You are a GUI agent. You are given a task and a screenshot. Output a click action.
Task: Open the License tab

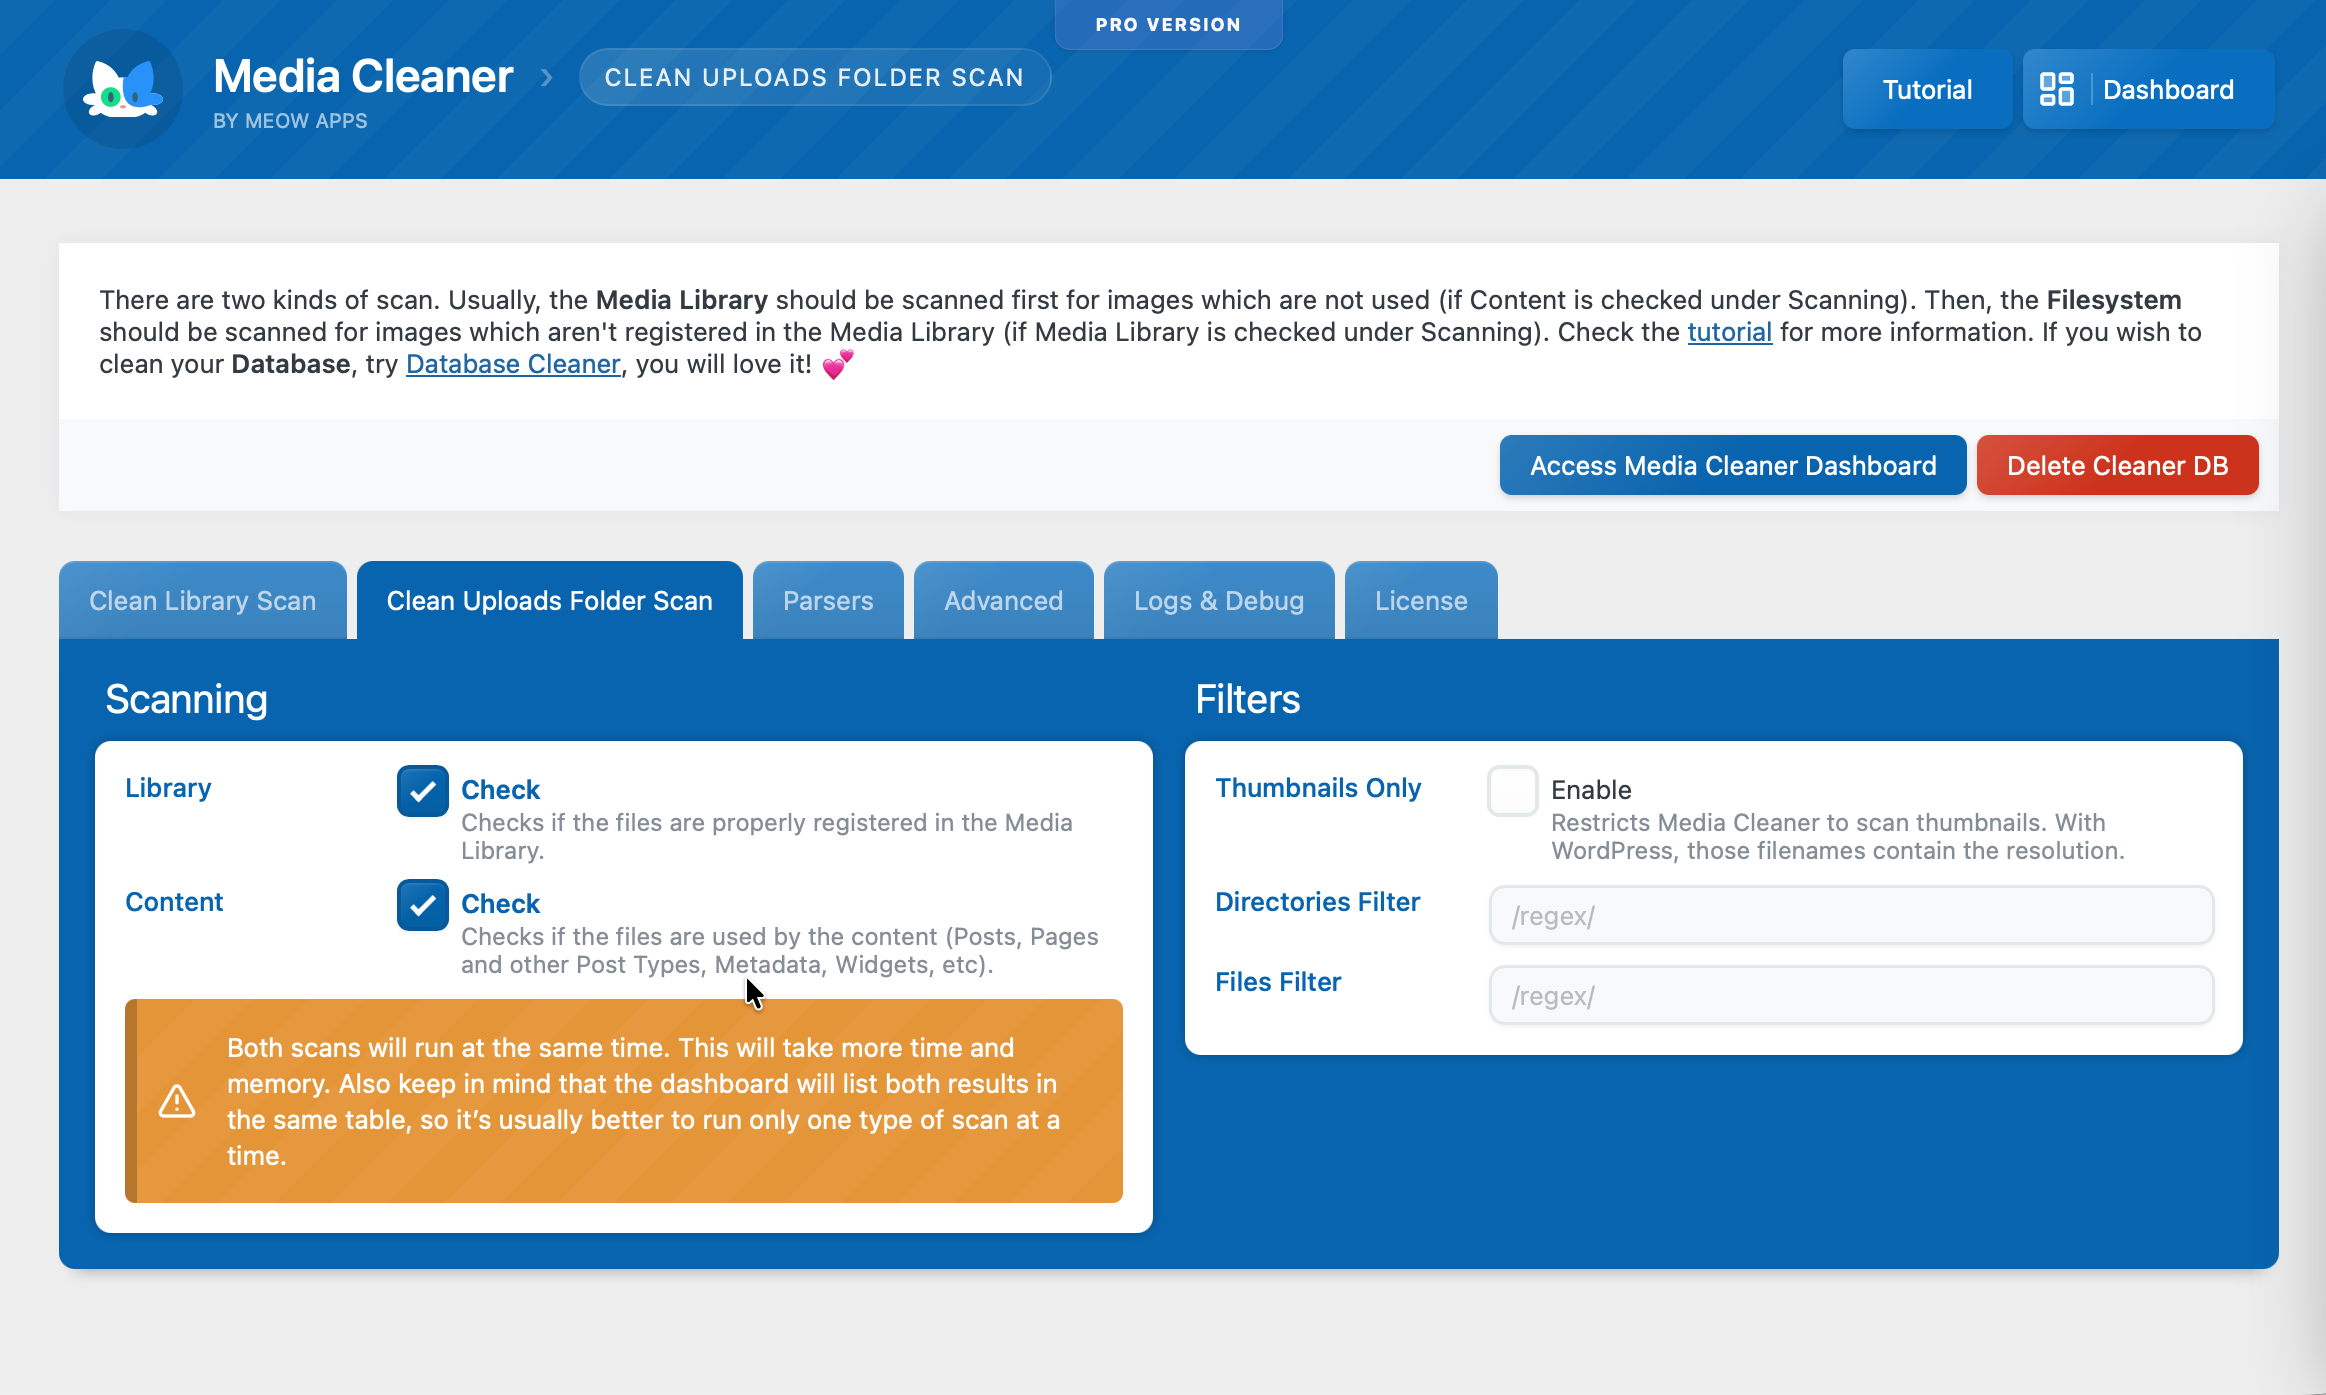pos(1420,601)
